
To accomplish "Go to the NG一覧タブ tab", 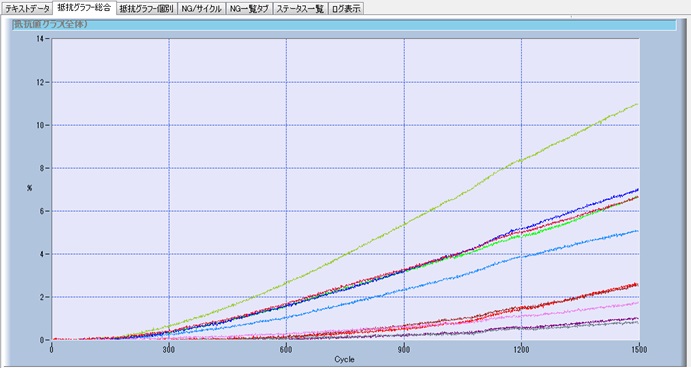I will pyautogui.click(x=249, y=8).
